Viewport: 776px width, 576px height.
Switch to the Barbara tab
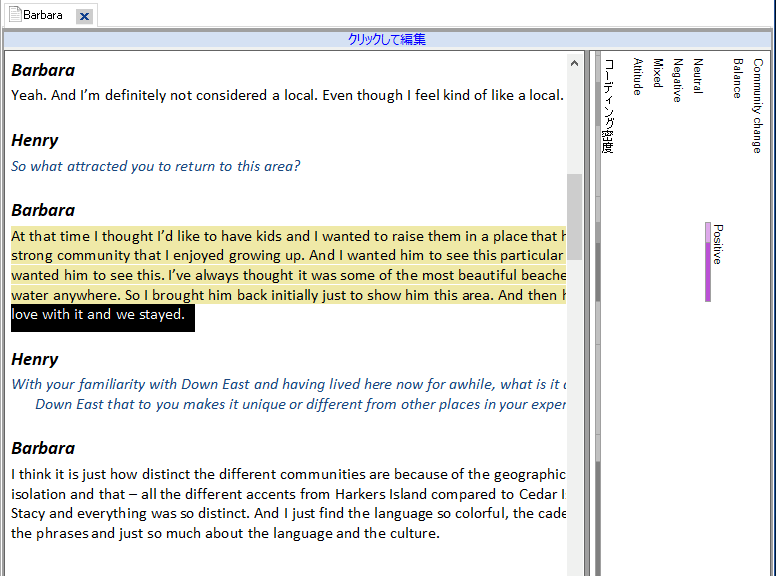(x=43, y=15)
